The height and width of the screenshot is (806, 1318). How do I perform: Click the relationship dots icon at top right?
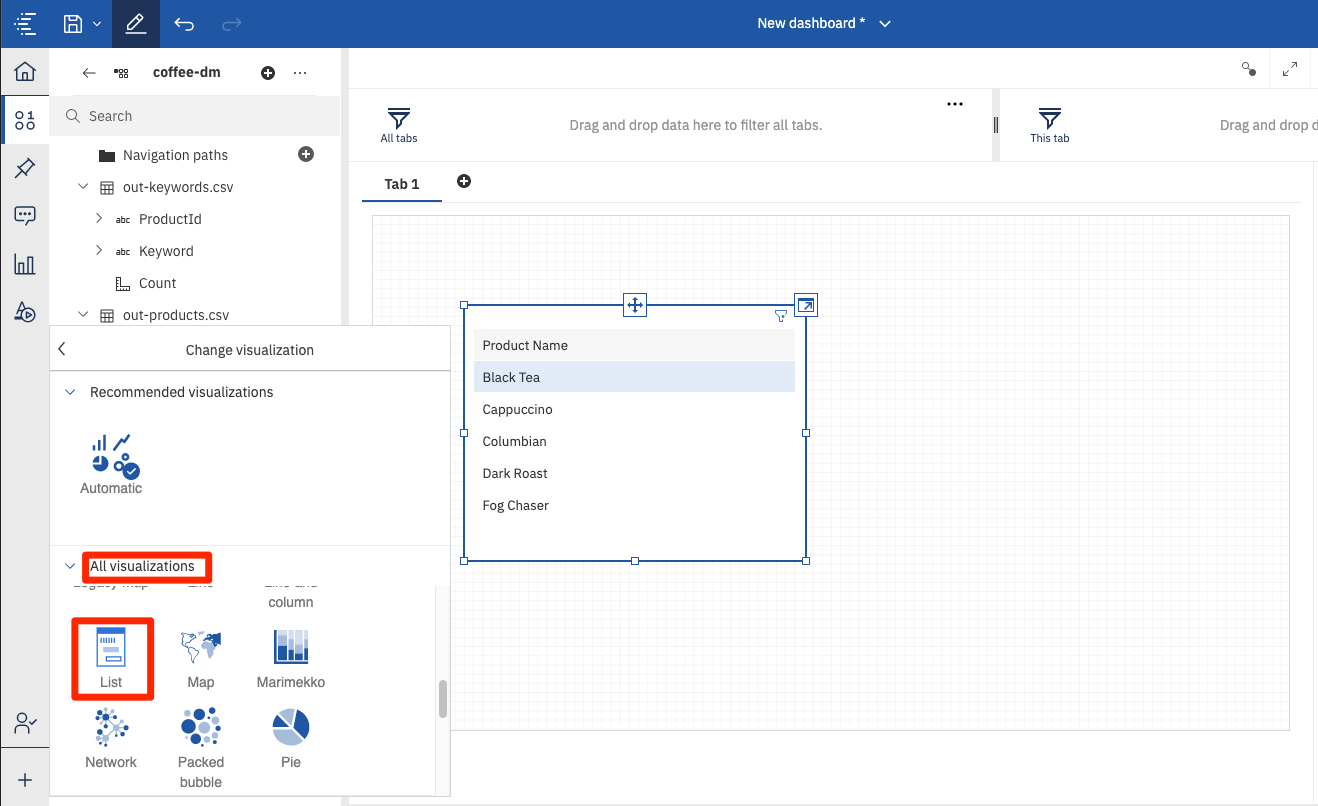(x=1249, y=69)
